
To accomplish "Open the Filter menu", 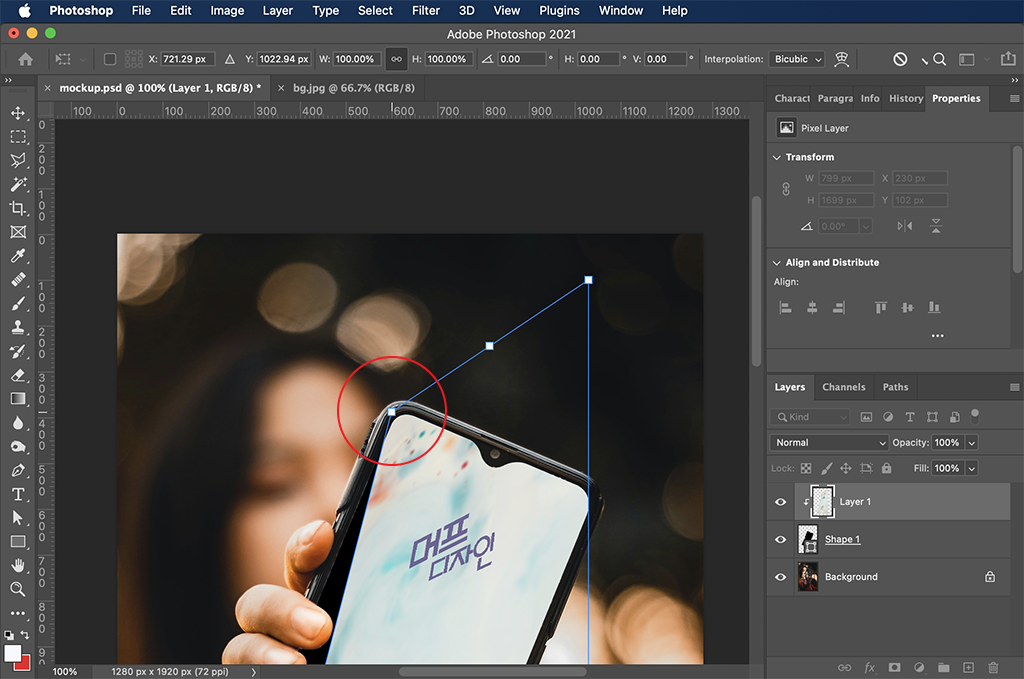I will click(426, 10).
